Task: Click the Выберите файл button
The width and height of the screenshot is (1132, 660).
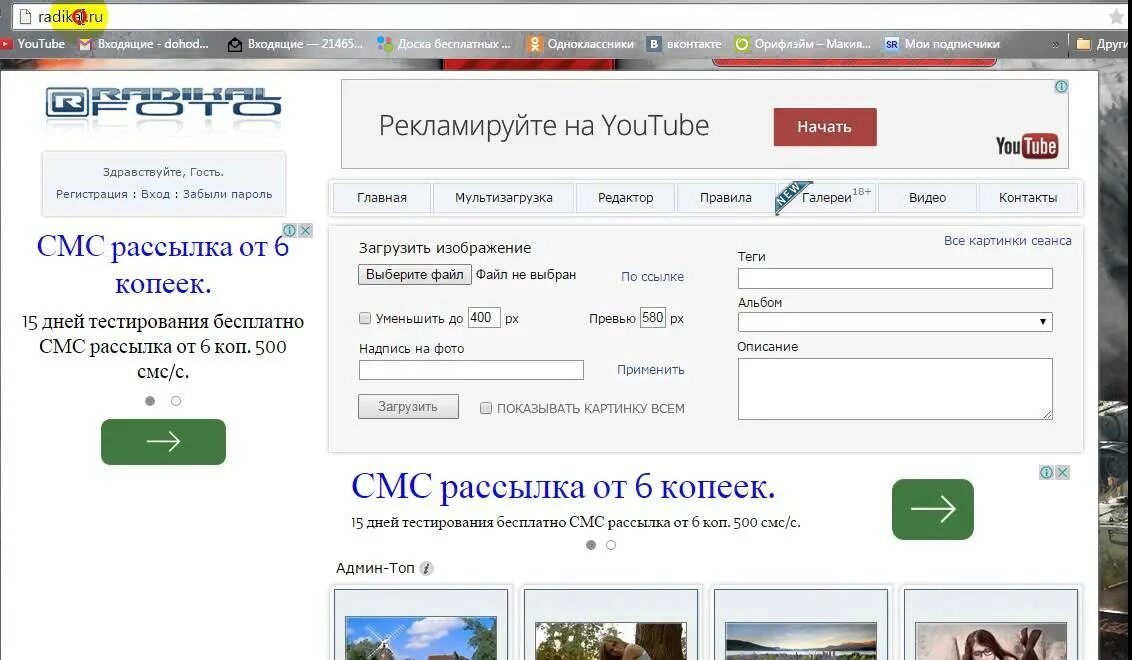Action: (x=414, y=274)
